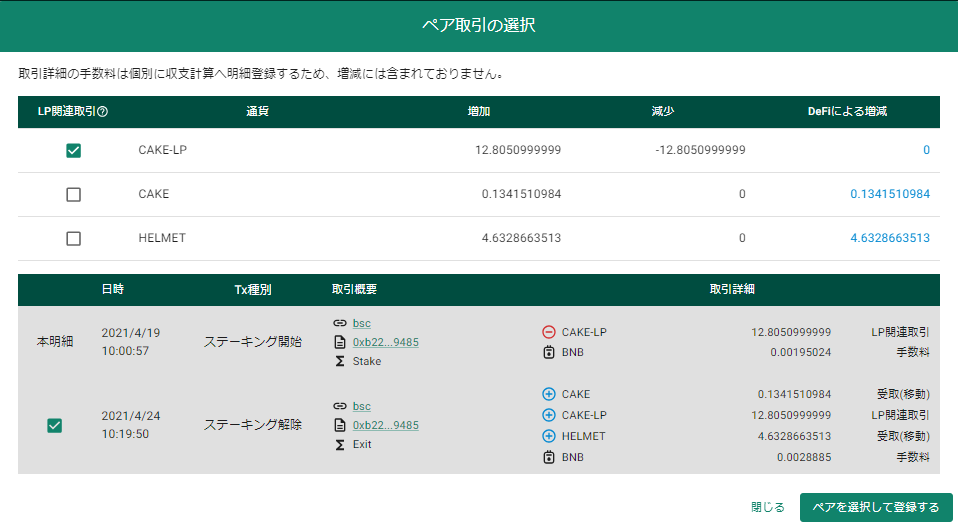The width and height of the screenshot is (958, 525).
Task: Click the link icon in the 2021/4/19 row
Action: click(x=340, y=323)
